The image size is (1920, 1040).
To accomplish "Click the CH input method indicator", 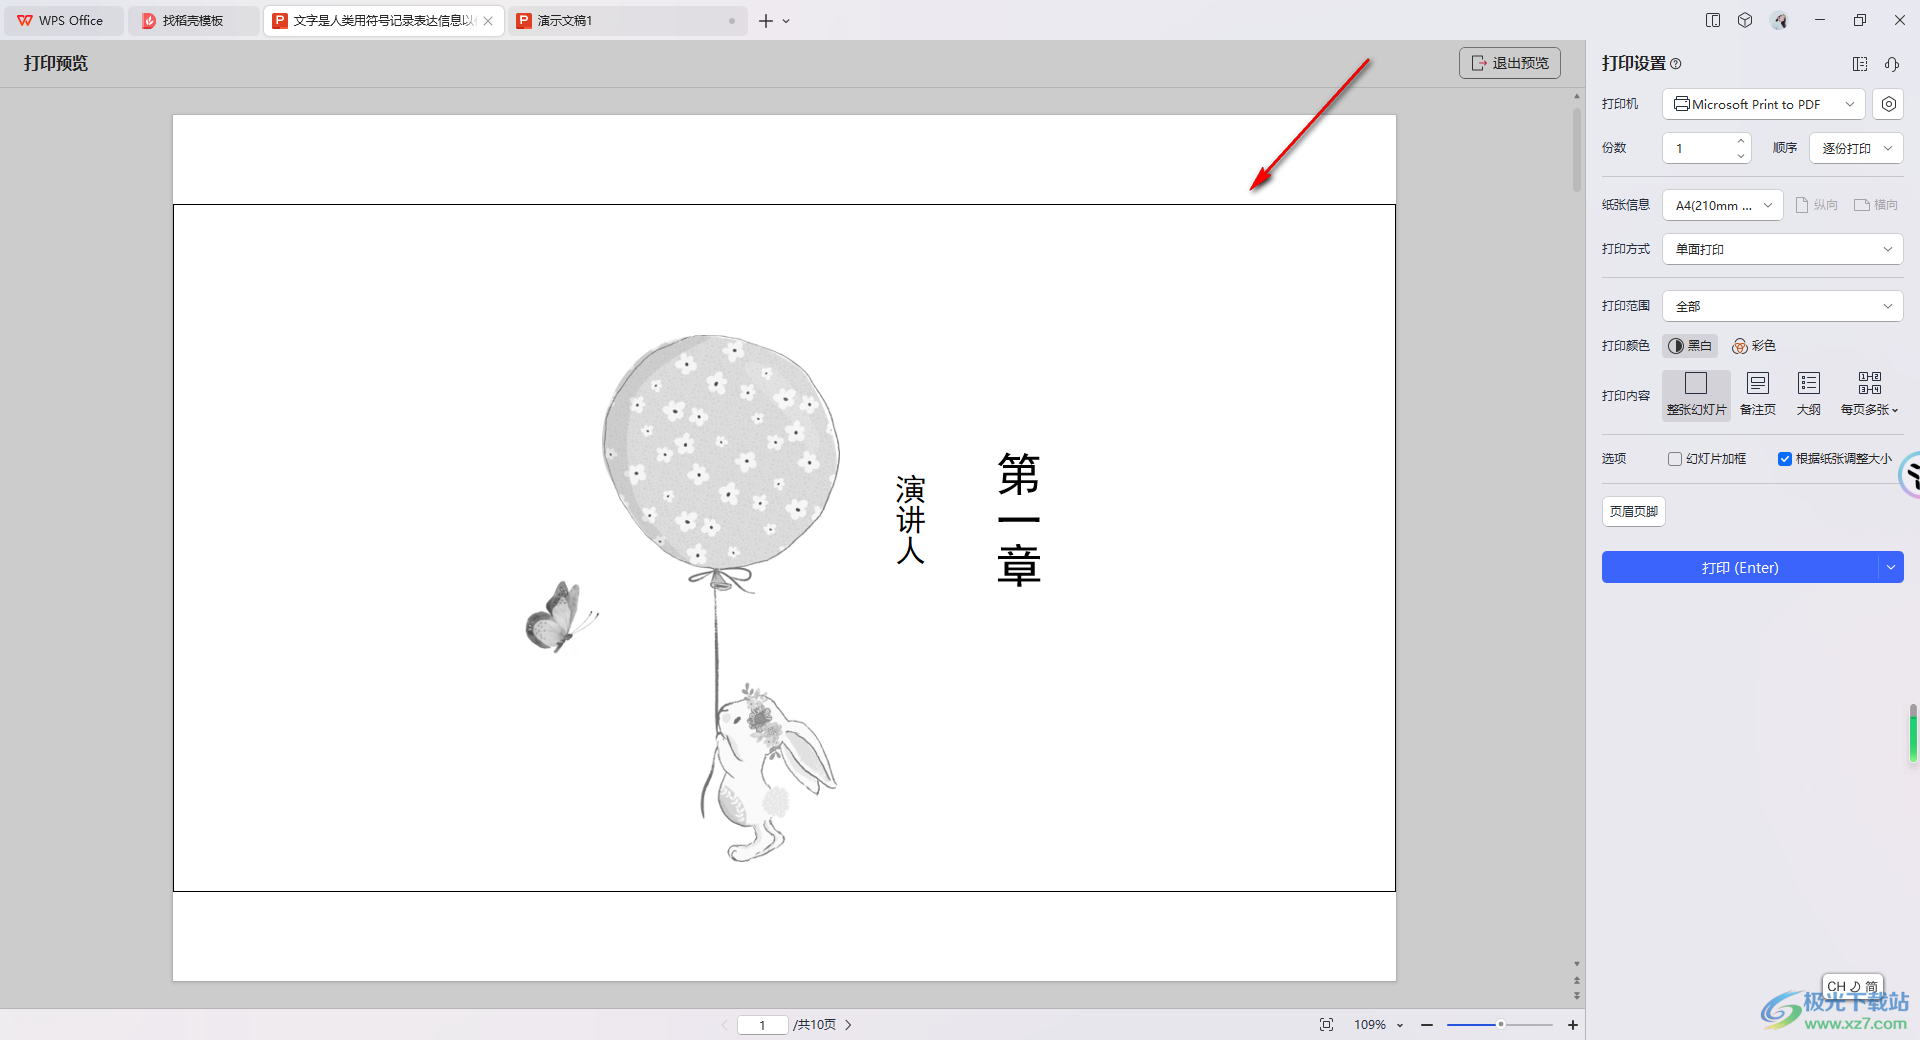I will click(x=1852, y=986).
